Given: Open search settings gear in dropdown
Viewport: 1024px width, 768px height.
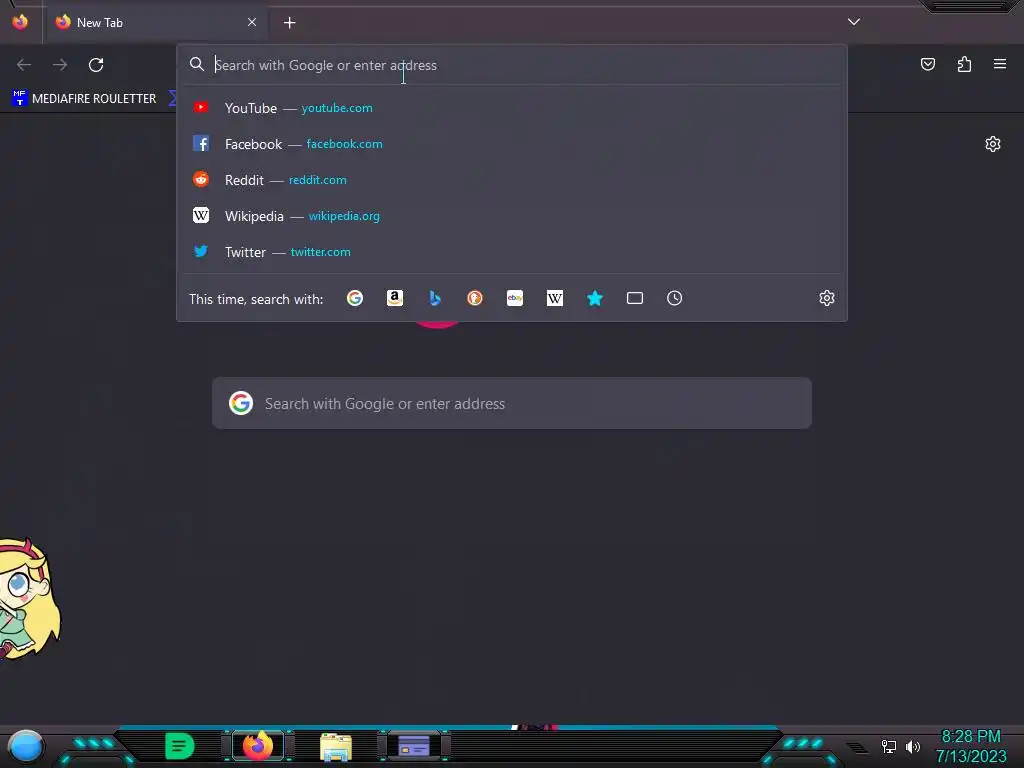Looking at the screenshot, I should (x=827, y=298).
